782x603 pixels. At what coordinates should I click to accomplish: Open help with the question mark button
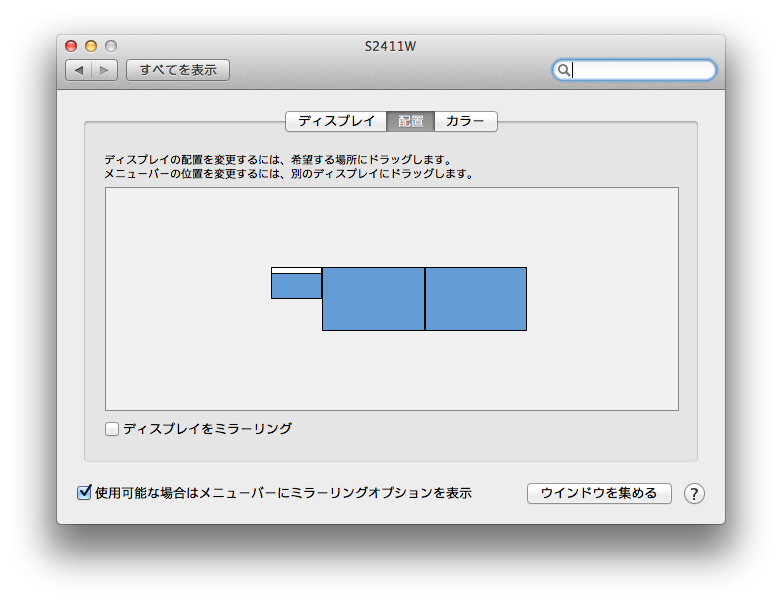click(694, 494)
